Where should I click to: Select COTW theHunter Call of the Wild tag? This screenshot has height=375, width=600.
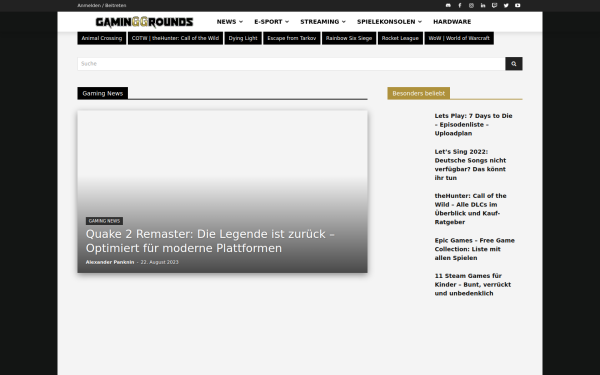175,38
